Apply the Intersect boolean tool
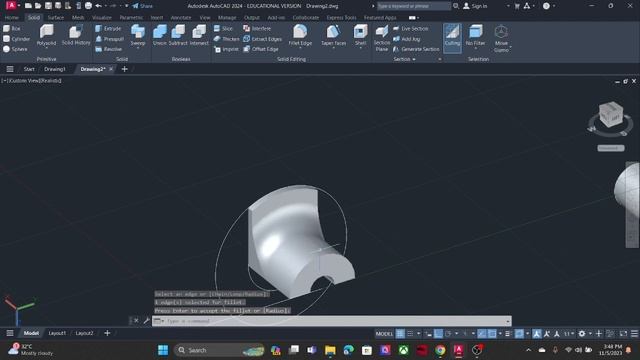 coord(199,35)
